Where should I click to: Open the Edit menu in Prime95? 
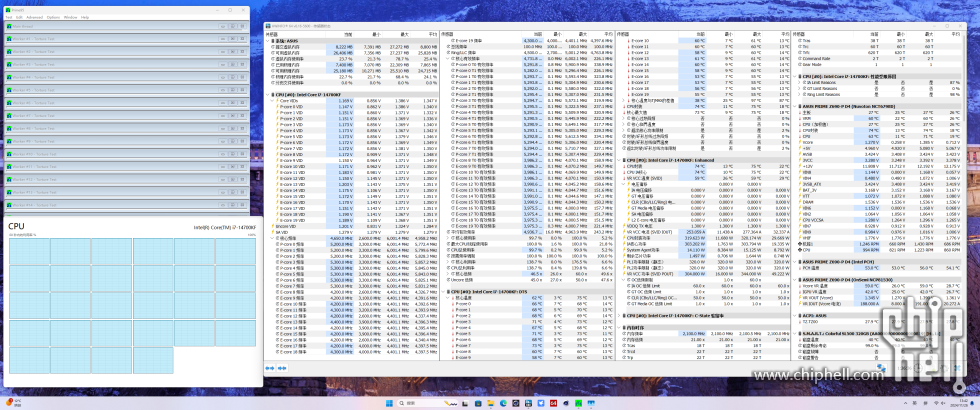[19, 17]
